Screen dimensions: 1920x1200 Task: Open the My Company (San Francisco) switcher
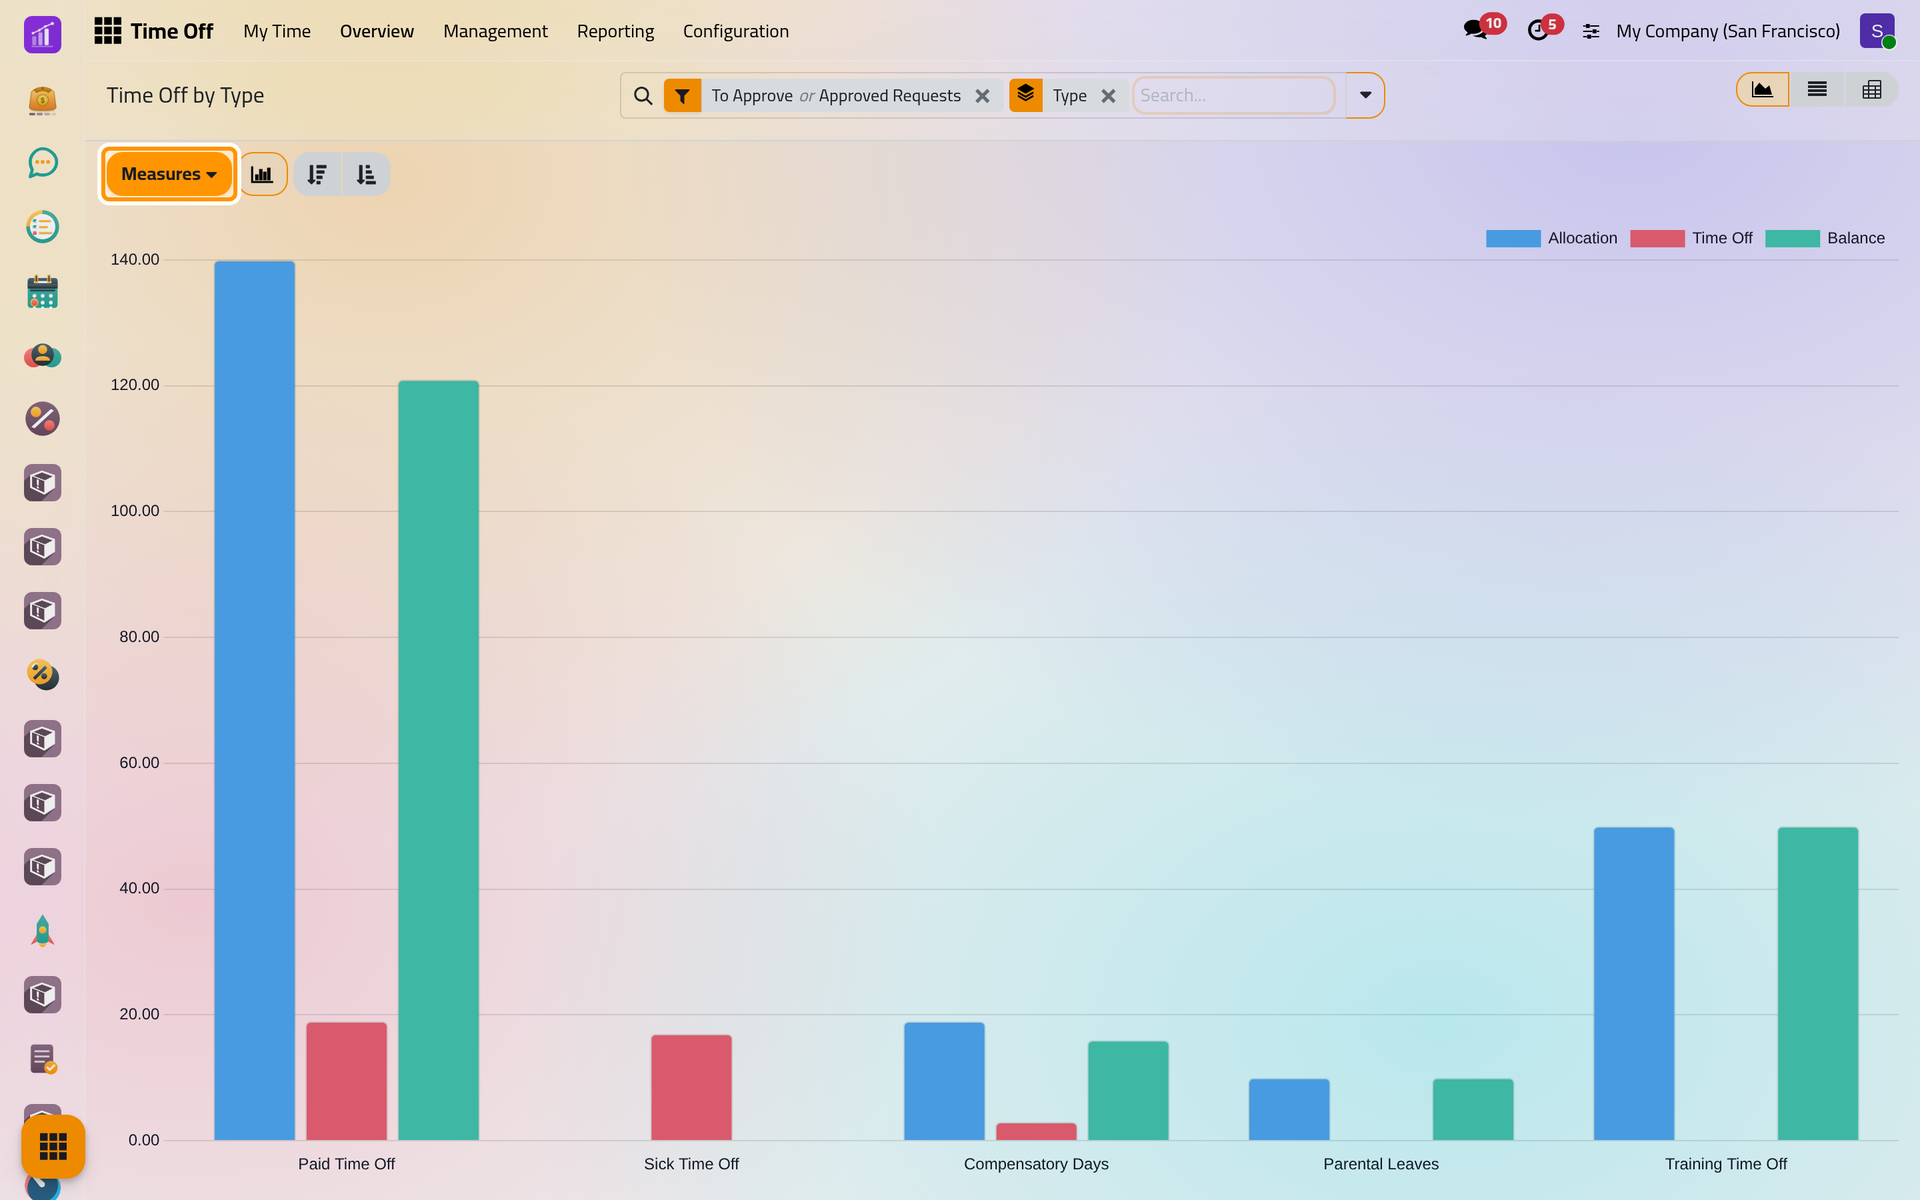1728,31
